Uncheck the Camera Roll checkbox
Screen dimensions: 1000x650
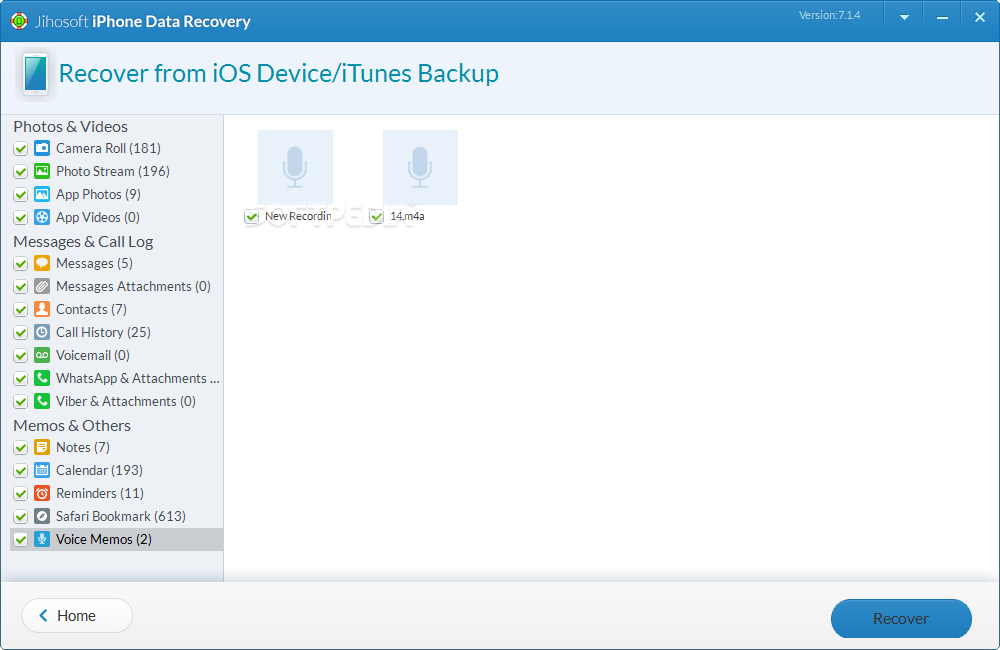pos(20,149)
